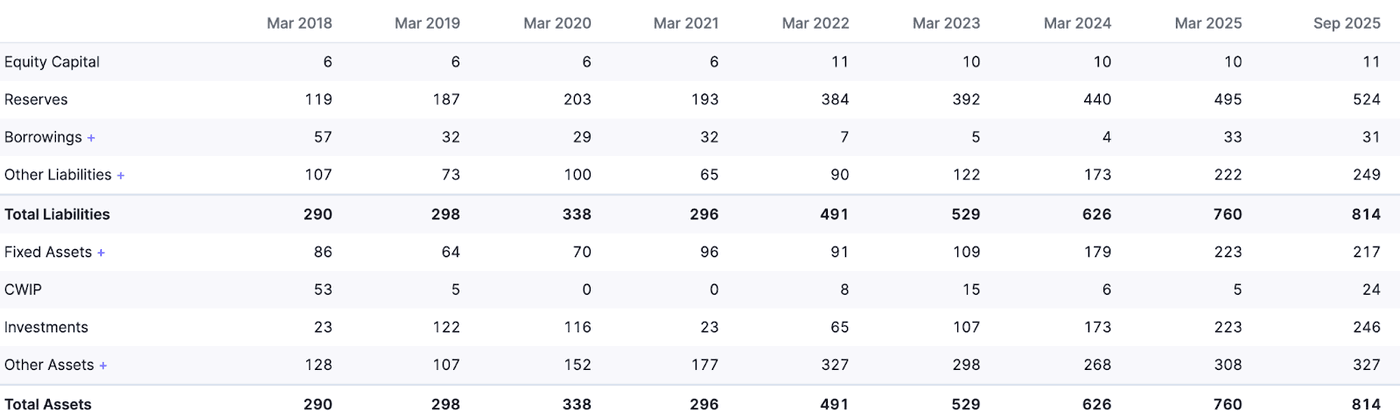The width and height of the screenshot is (1400, 417).
Task: Expand the Borrowings row plus icon
Action: (x=91, y=137)
